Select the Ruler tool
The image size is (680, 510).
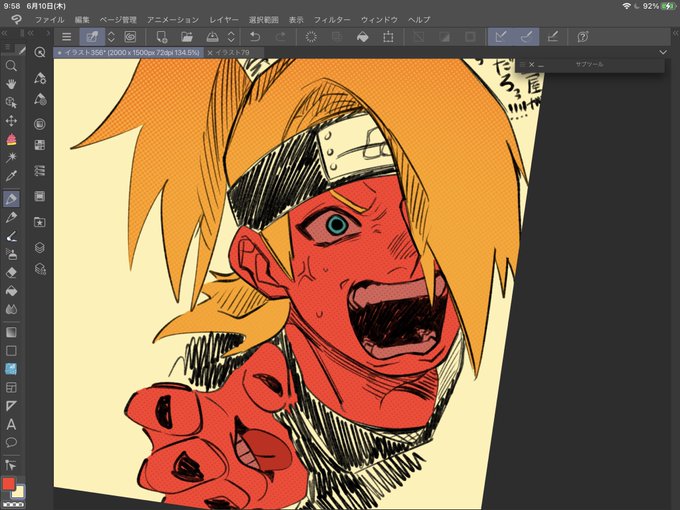click(11, 406)
